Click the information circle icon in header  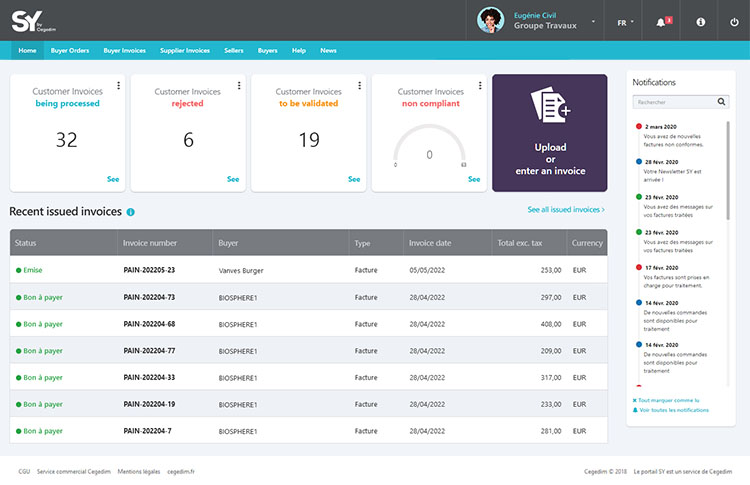tap(700, 22)
